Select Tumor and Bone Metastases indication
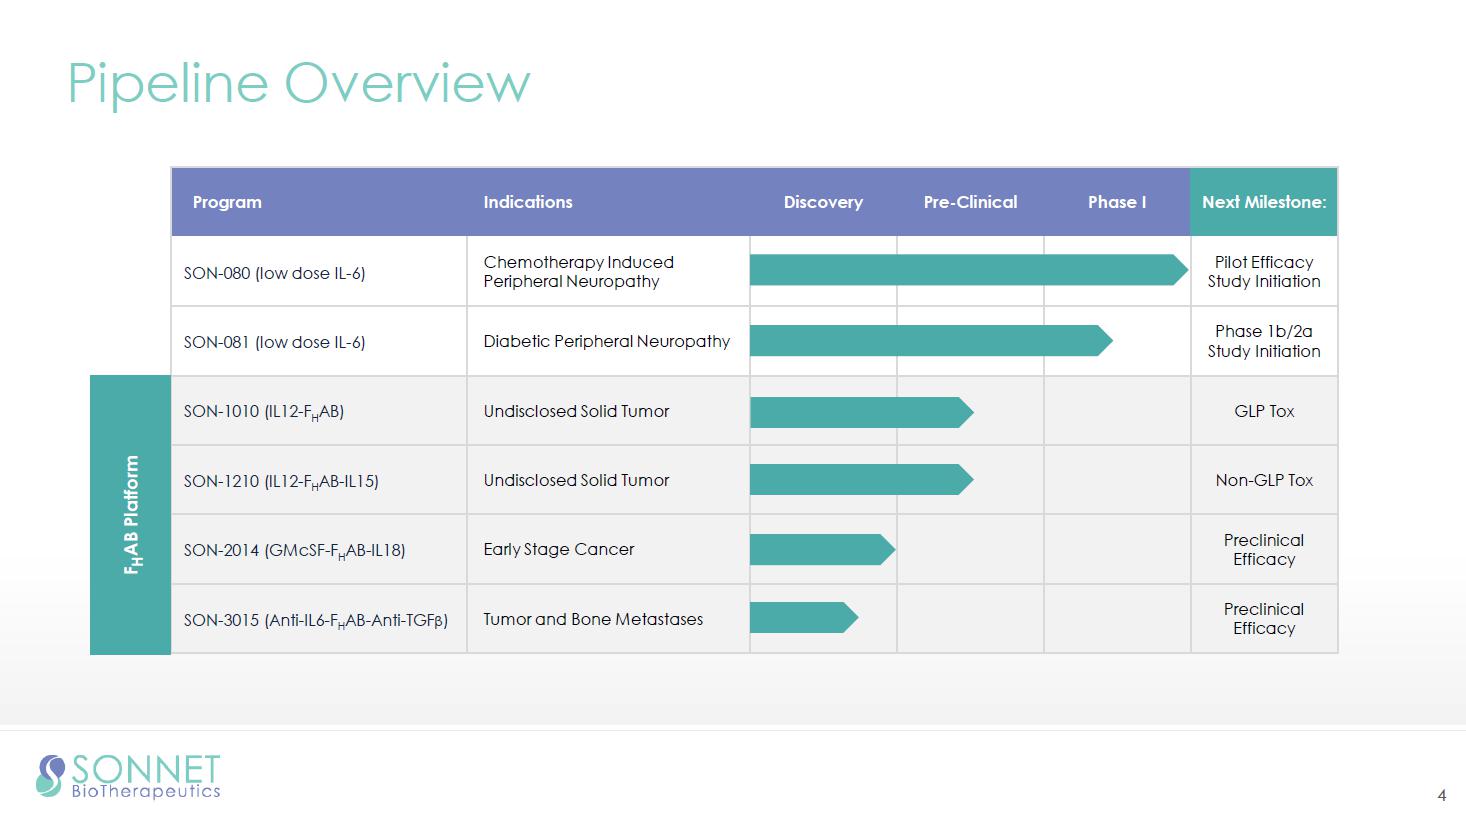Viewport: 1466px width, 824px height. click(x=593, y=619)
